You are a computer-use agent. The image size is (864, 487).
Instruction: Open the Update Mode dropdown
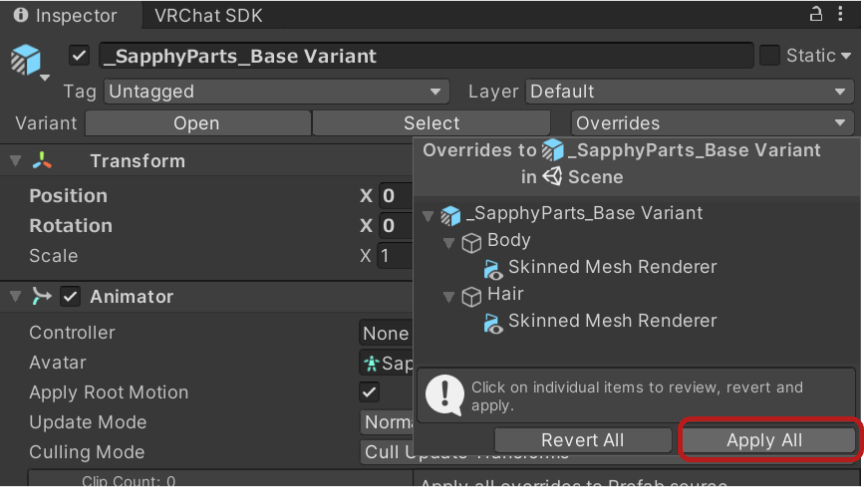(x=386, y=422)
